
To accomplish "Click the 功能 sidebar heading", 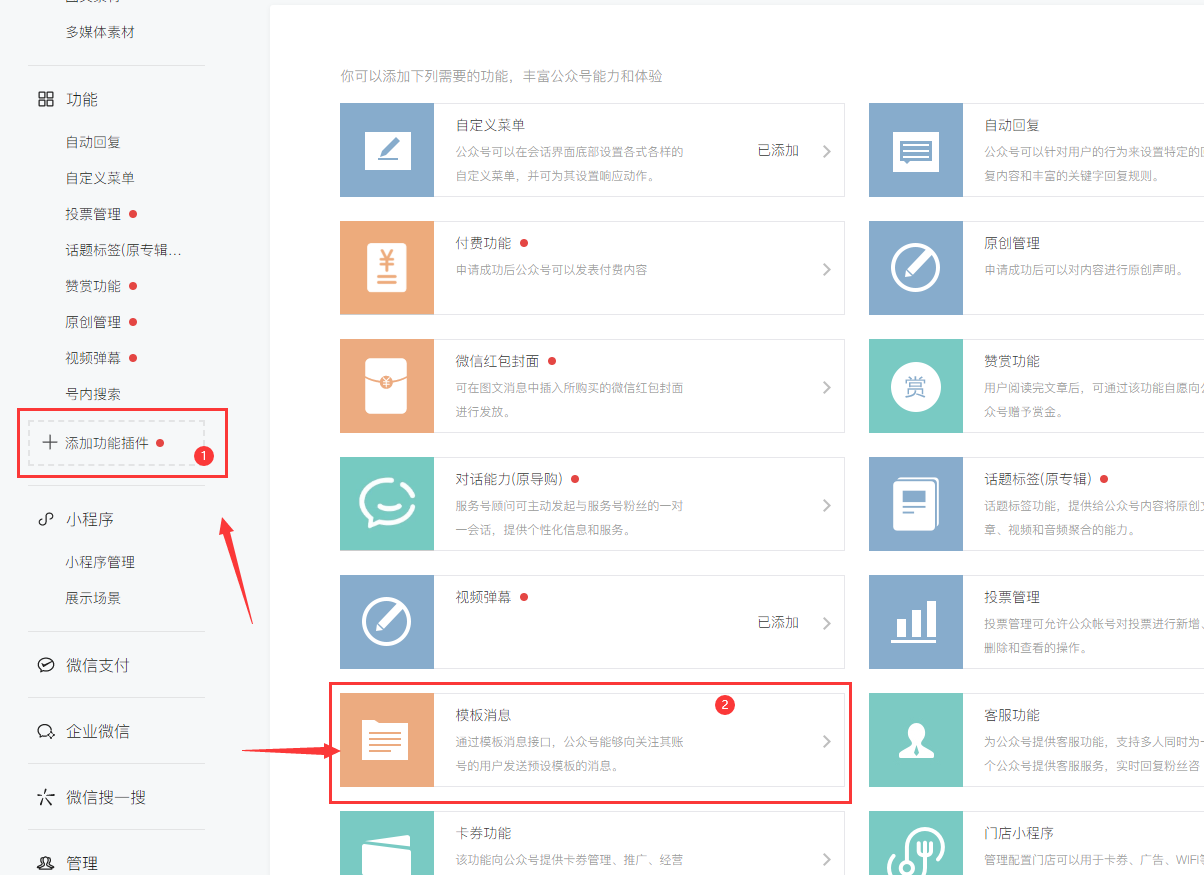I will tap(82, 99).
